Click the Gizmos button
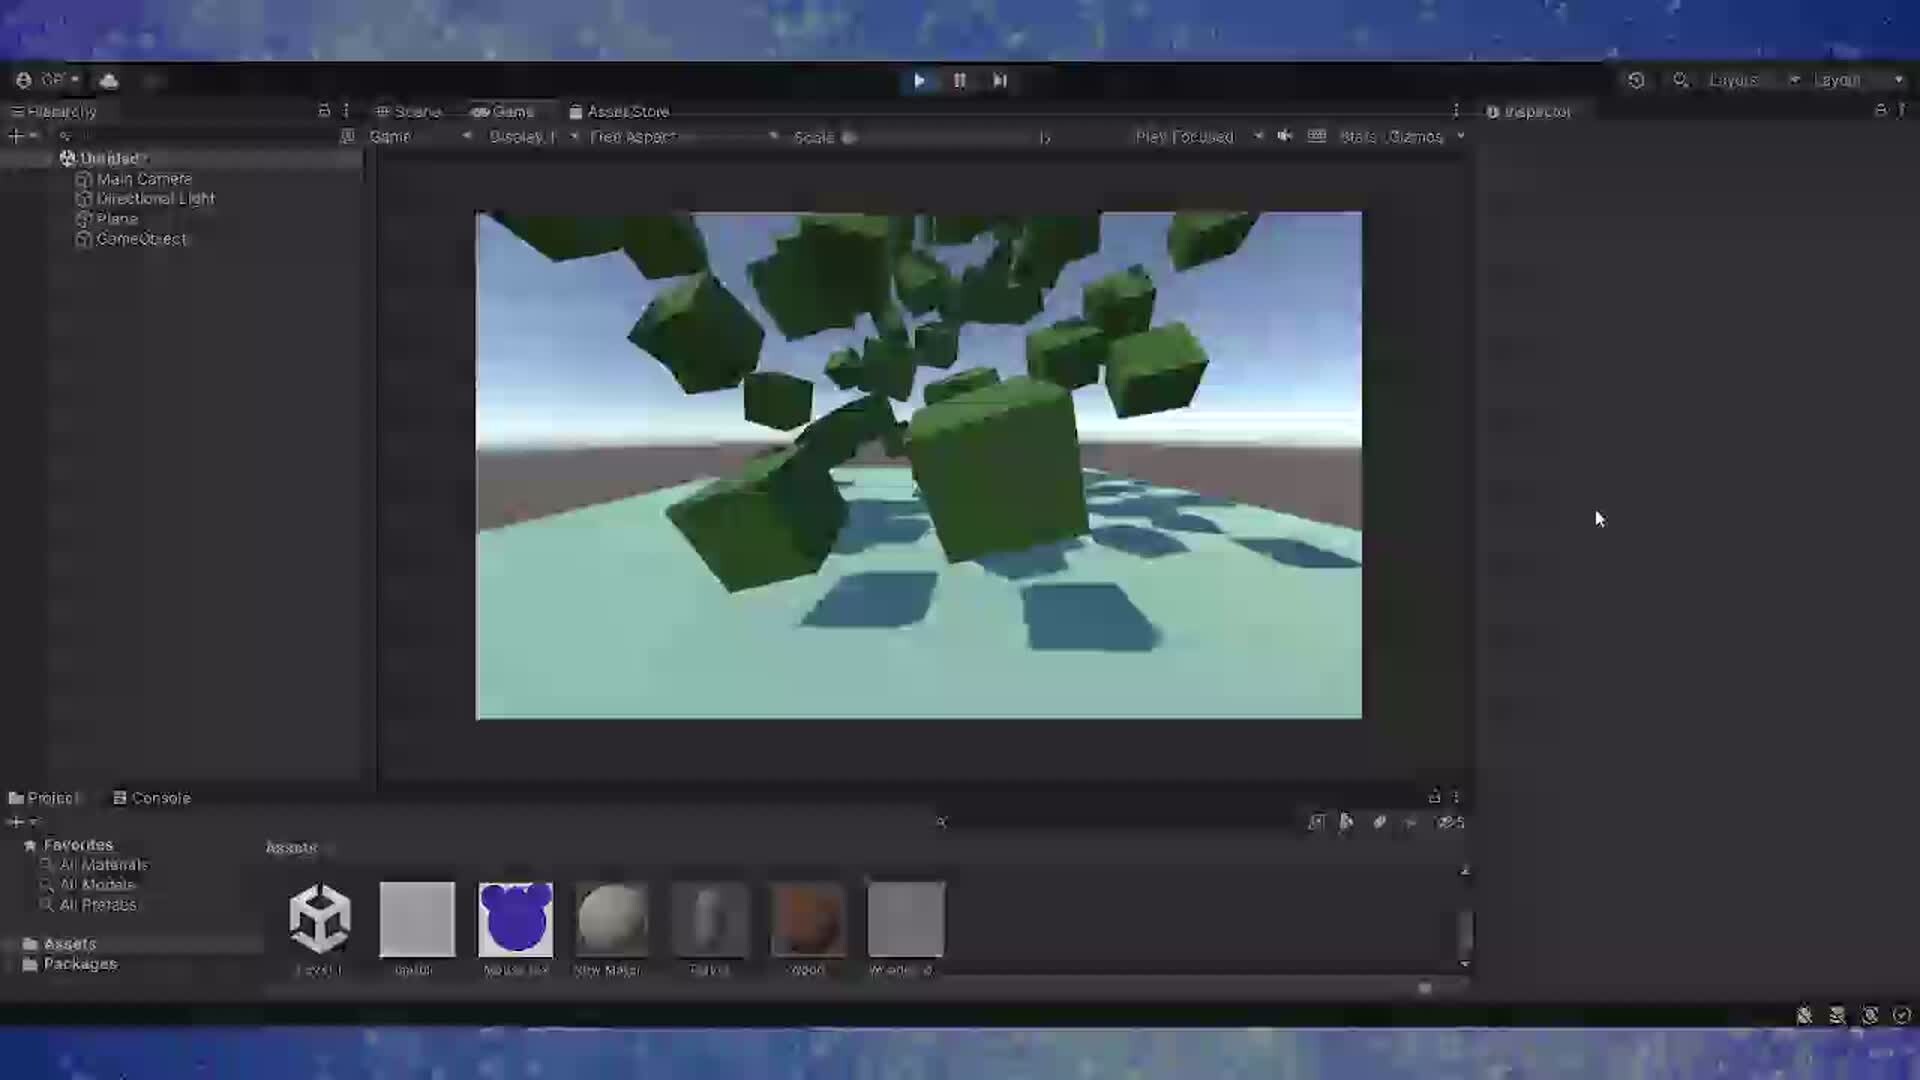Image resolution: width=1920 pixels, height=1080 pixels. 1415,137
